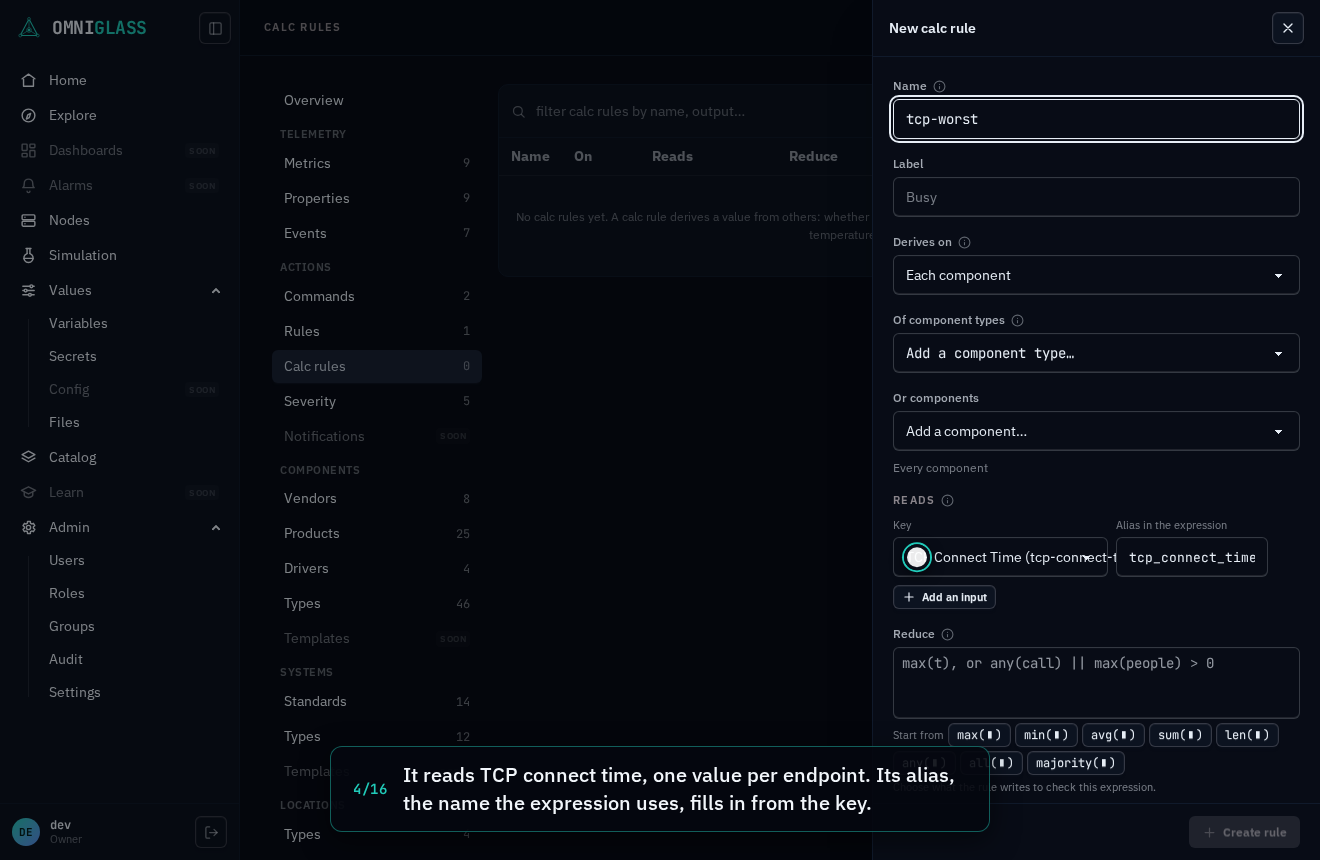Click the Home sidebar icon
The width and height of the screenshot is (1320, 860).
[x=29, y=80]
